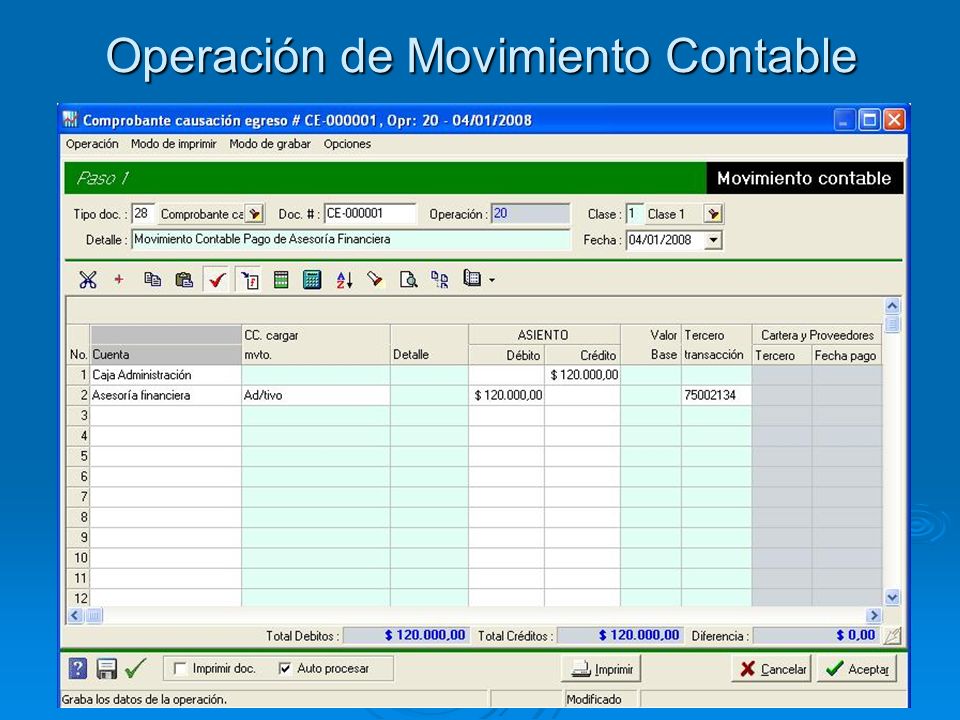Screen dimensions: 960x720
Task: Expand the Fecha date dropdown
Action: tap(713, 240)
